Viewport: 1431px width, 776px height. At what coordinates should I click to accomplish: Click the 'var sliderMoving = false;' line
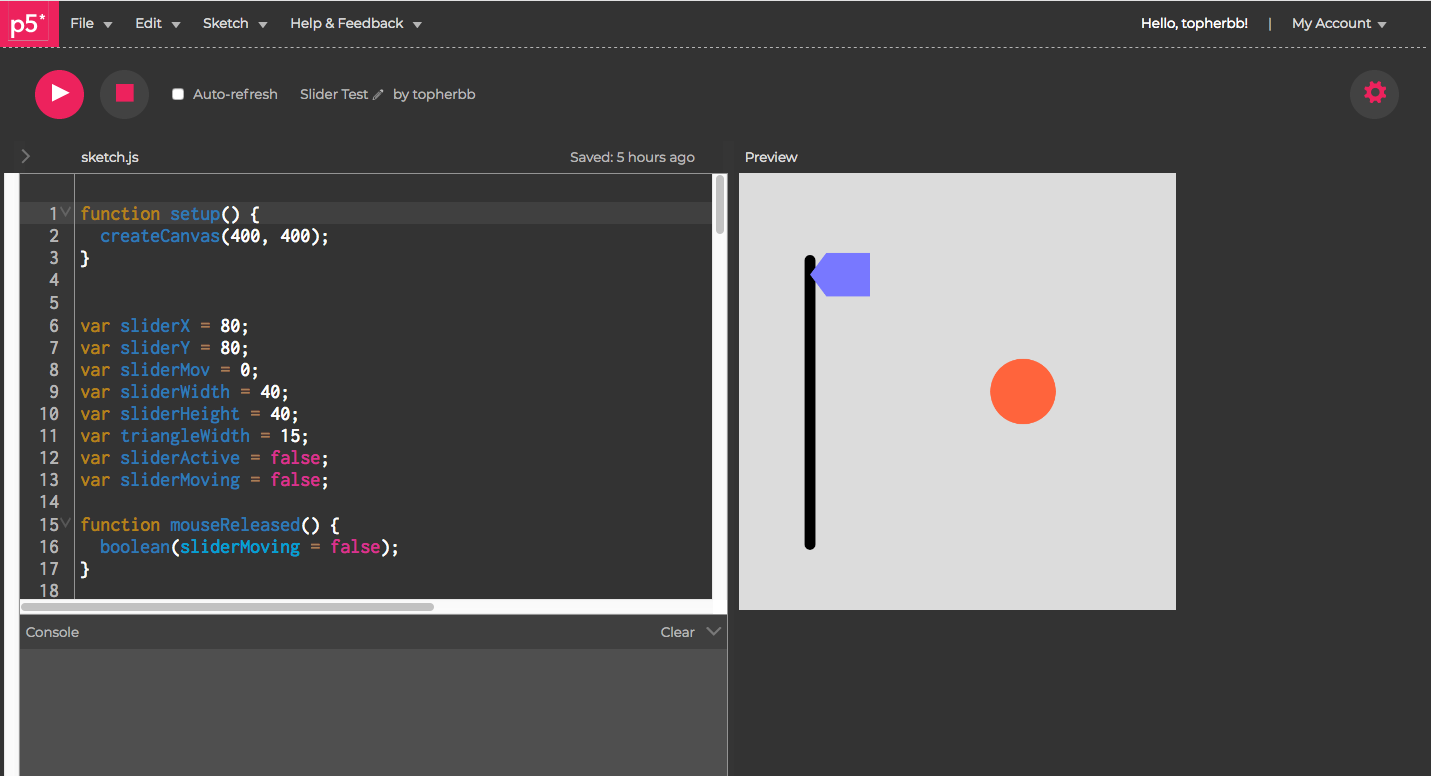(204, 480)
